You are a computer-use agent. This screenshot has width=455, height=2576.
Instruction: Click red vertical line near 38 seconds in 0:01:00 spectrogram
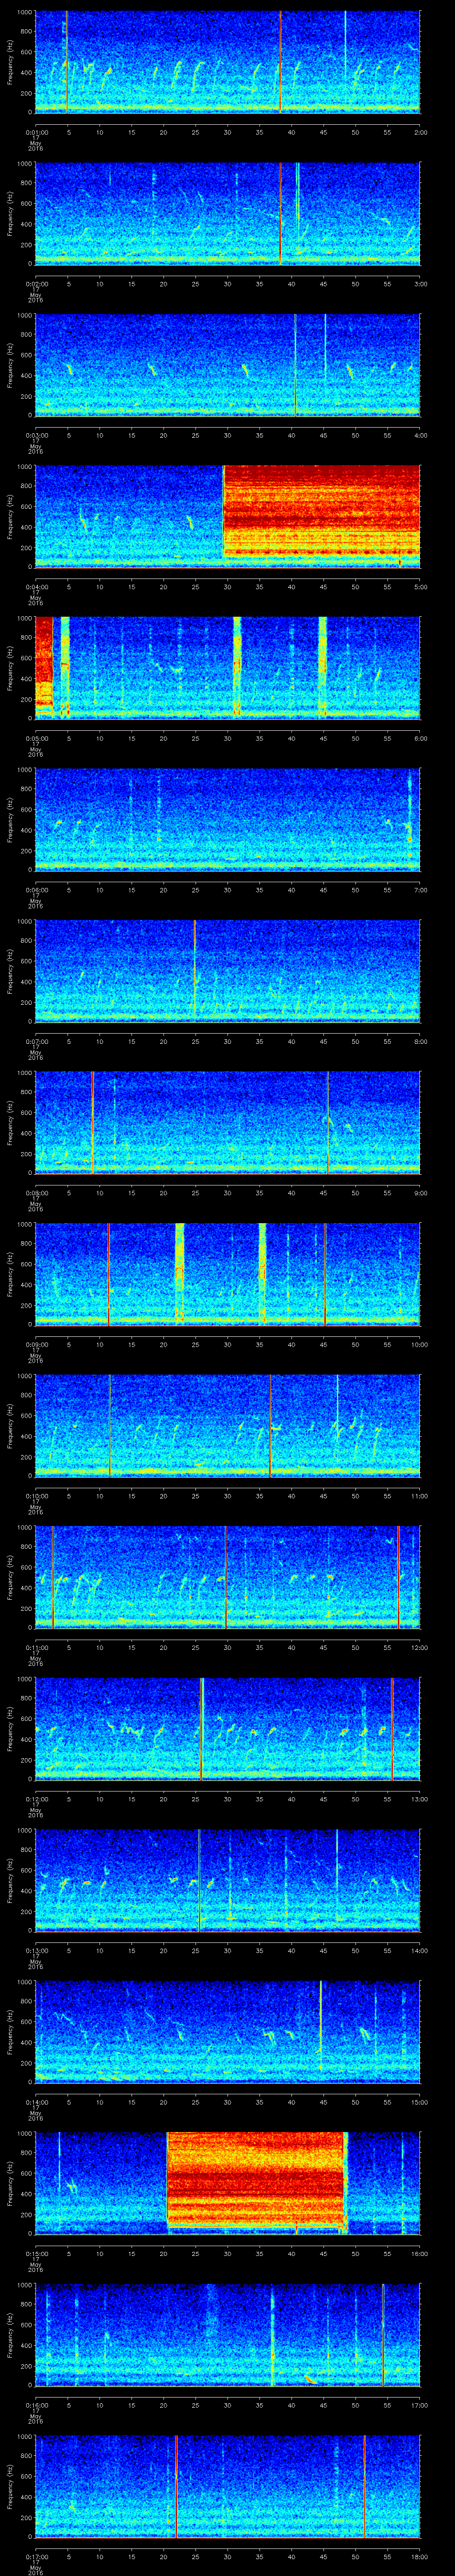280,62
